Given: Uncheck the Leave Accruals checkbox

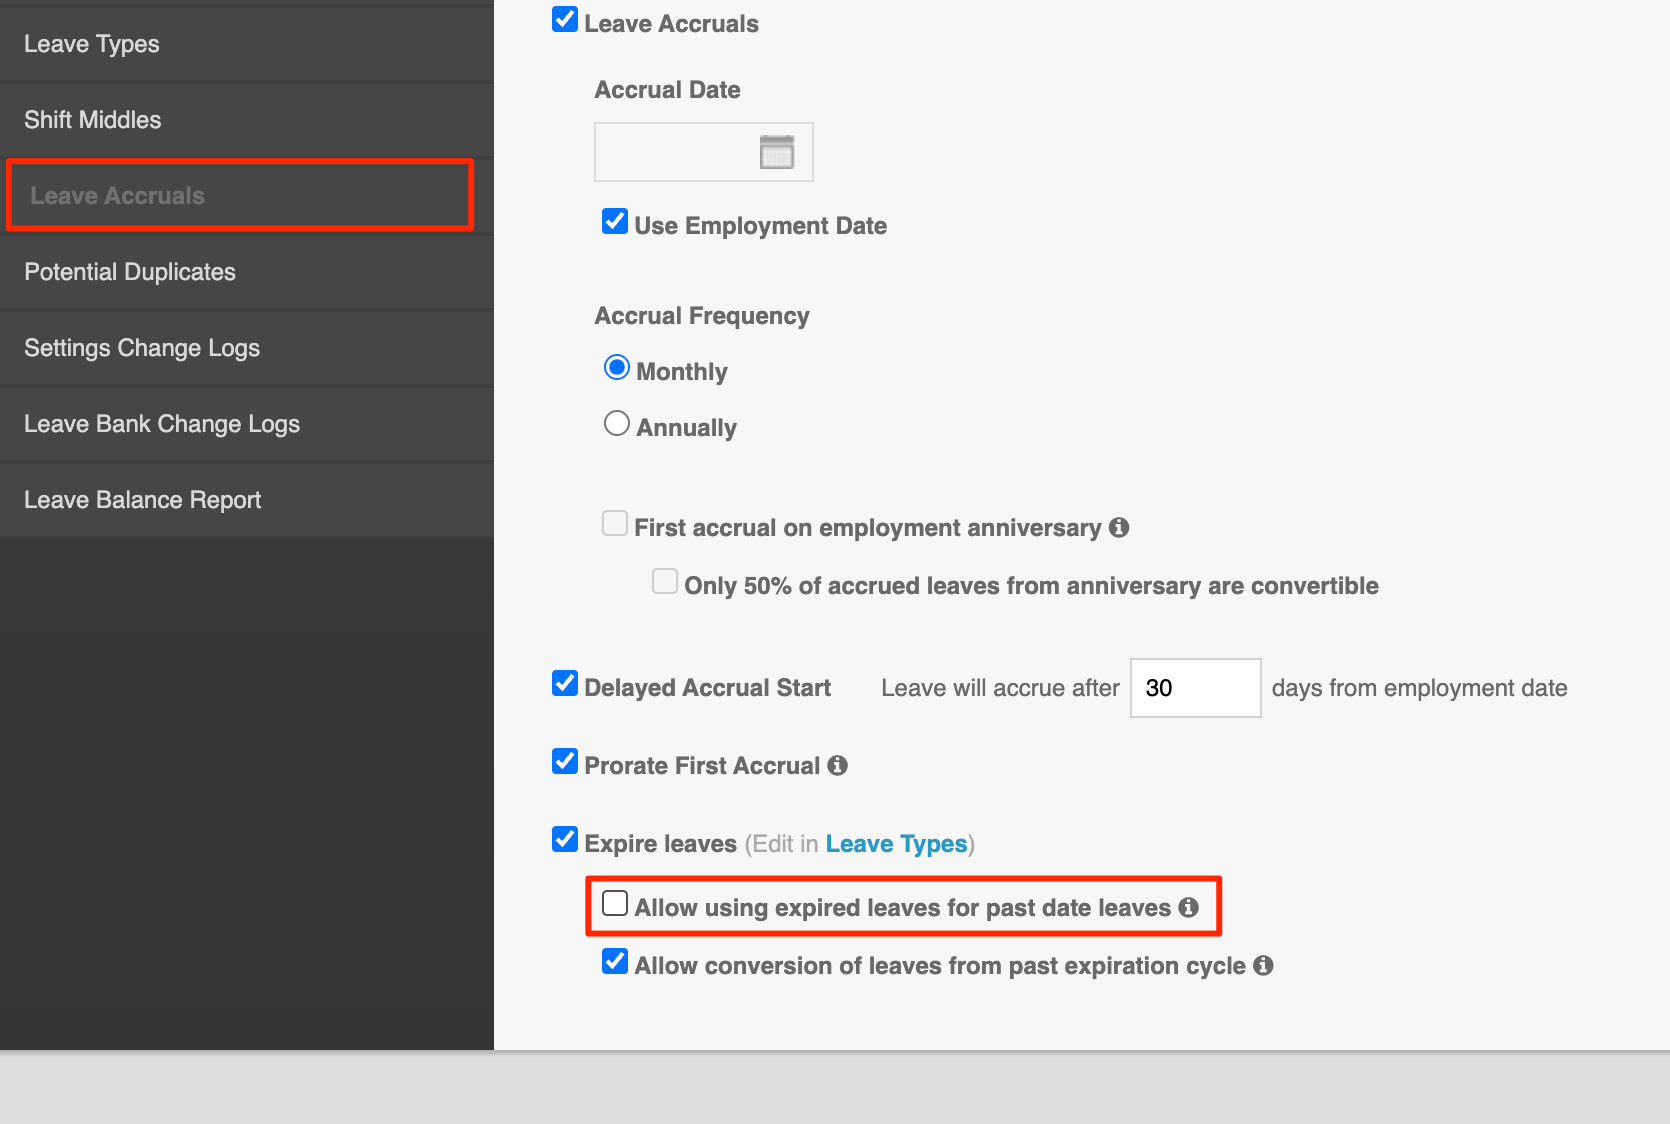Looking at the screenshot, I should point(565,20).
